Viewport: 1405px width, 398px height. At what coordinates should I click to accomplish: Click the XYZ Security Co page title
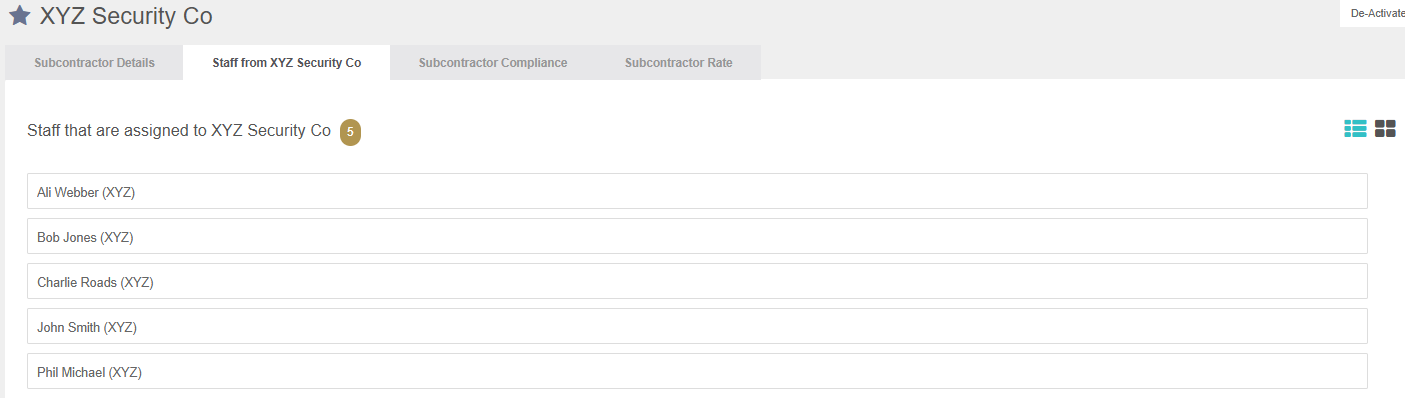click(126, 16)
